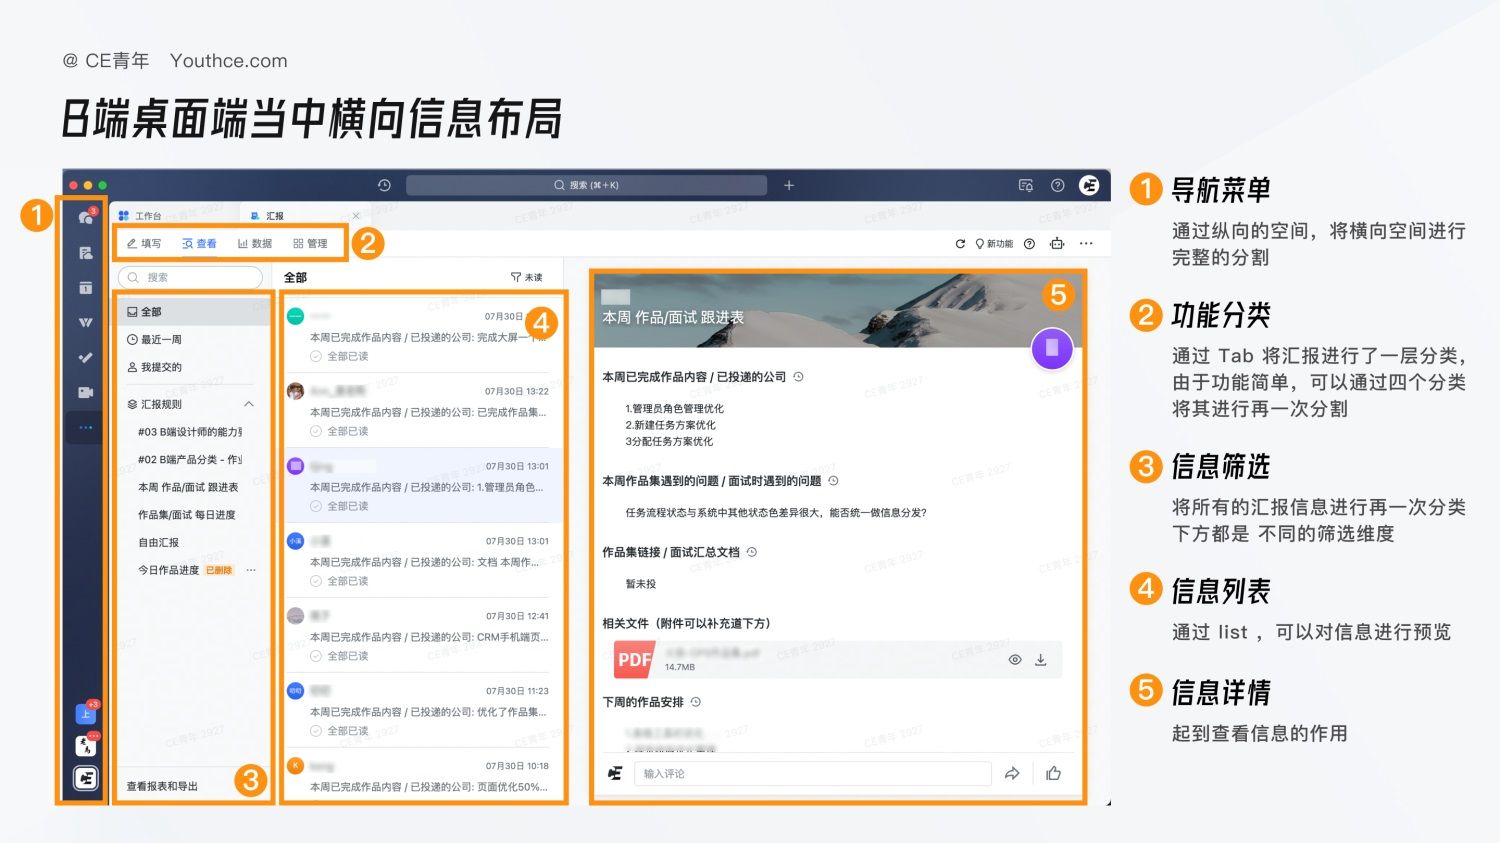The image size is (1500, 843).
Task: Click history icon next to 作品集链接 / 面试汇总文档
Action: [752, 552]
